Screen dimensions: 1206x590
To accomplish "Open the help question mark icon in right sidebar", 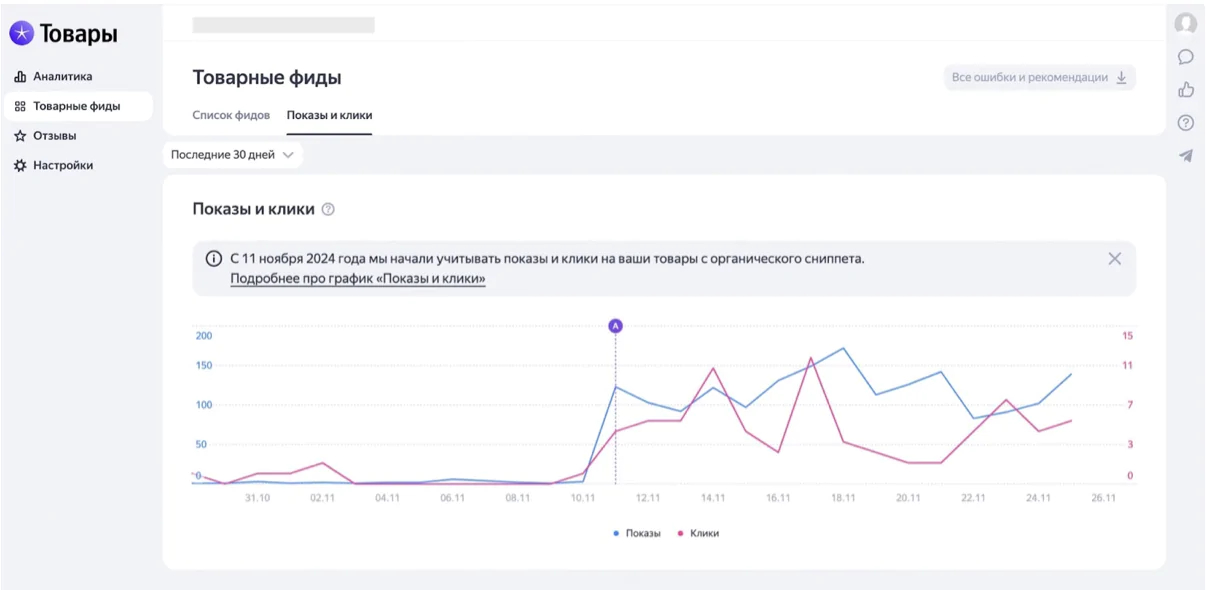I will [x=1186, y=123].
